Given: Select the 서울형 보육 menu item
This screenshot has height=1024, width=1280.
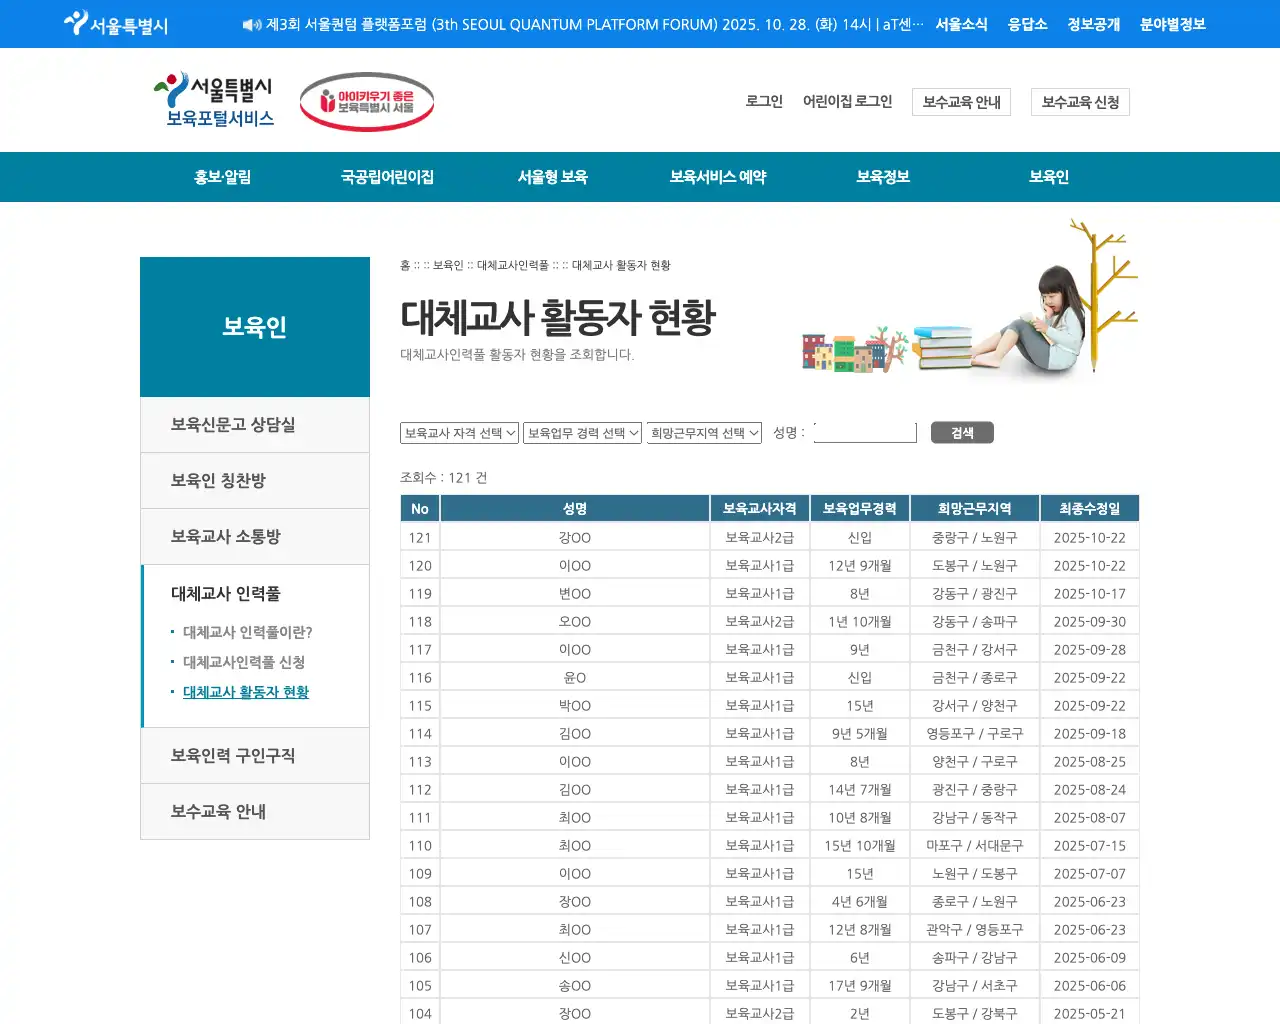Looking at the screenshot, I should (x=552, y=177).
